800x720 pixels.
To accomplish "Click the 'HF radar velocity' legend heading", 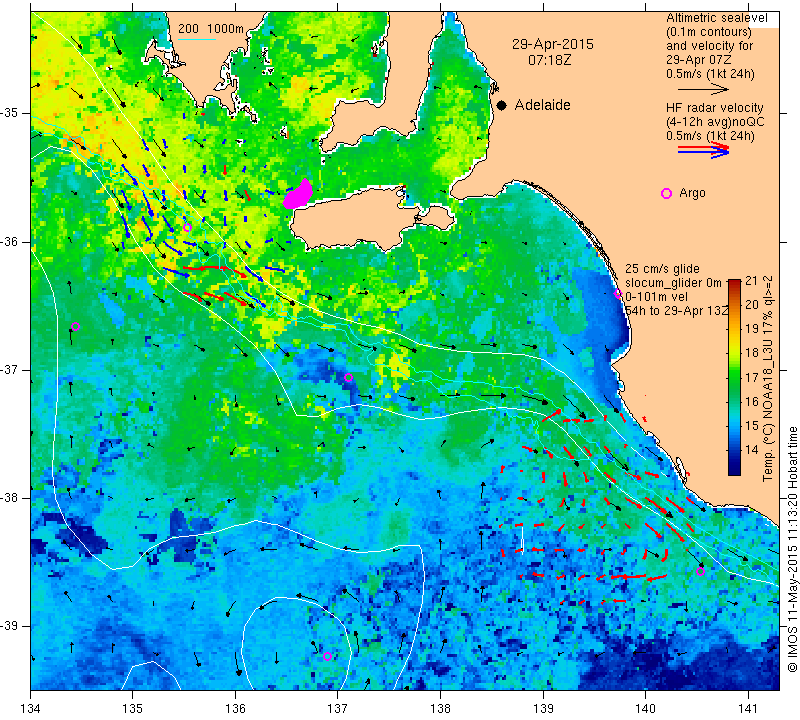I will click(714, 108).
